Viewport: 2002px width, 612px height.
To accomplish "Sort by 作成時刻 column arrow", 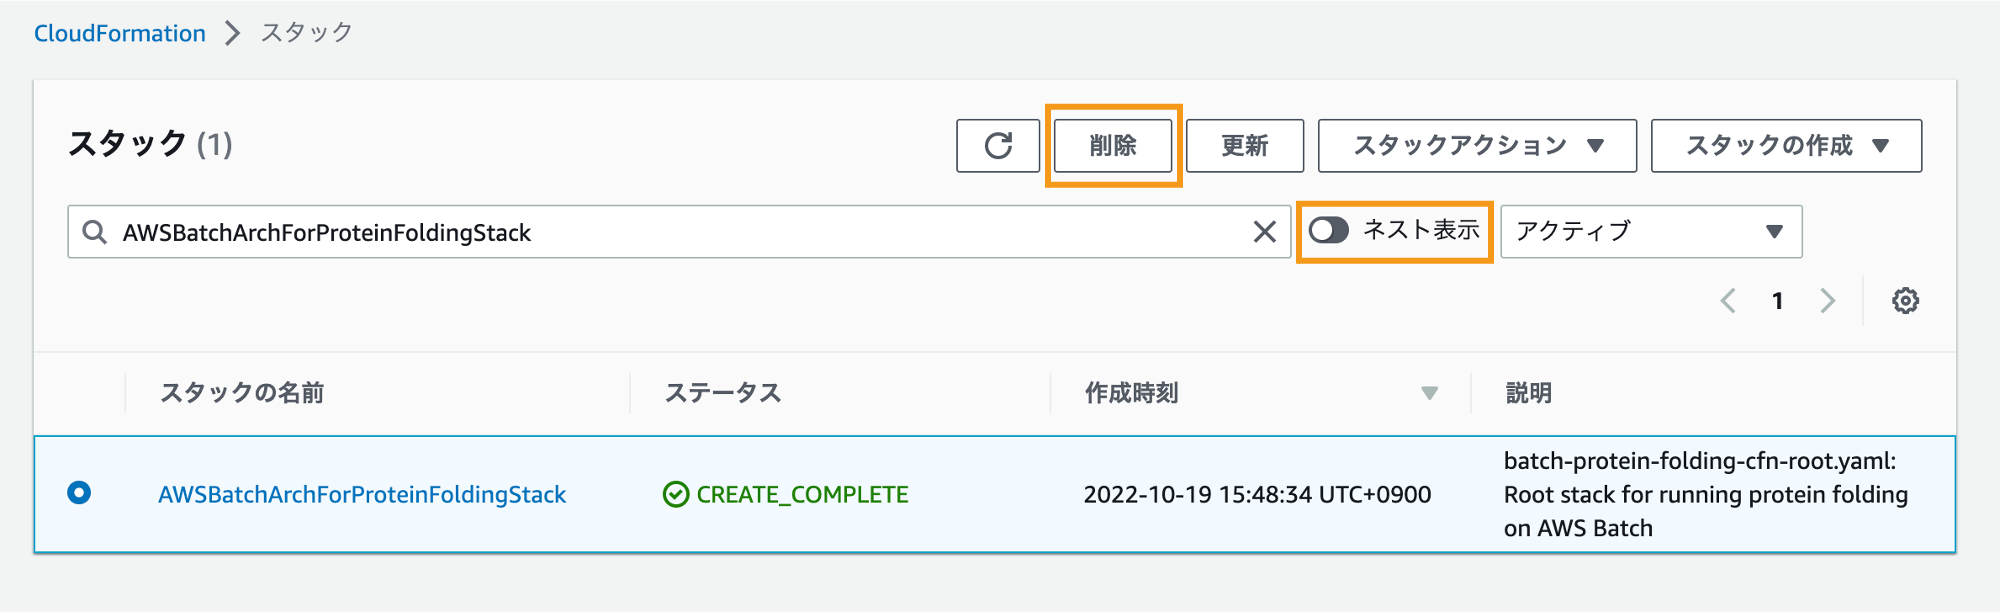I will point(1429,393).
